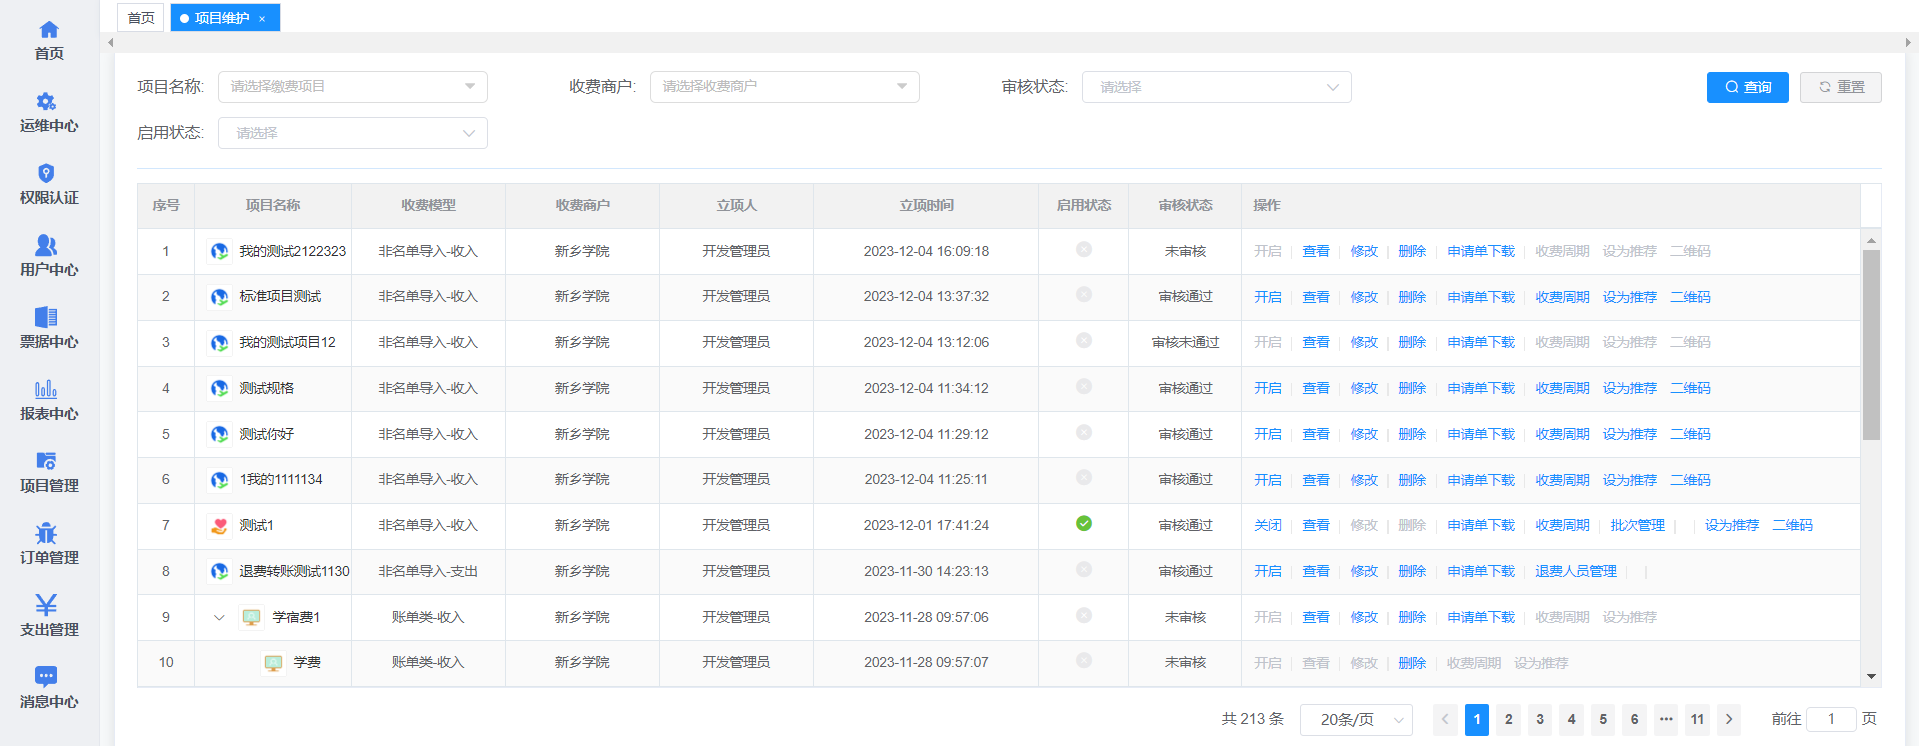Open 运维中心 gear icon in sidebar
This screenshot has height=746, width=1919.
pos(46,101)
